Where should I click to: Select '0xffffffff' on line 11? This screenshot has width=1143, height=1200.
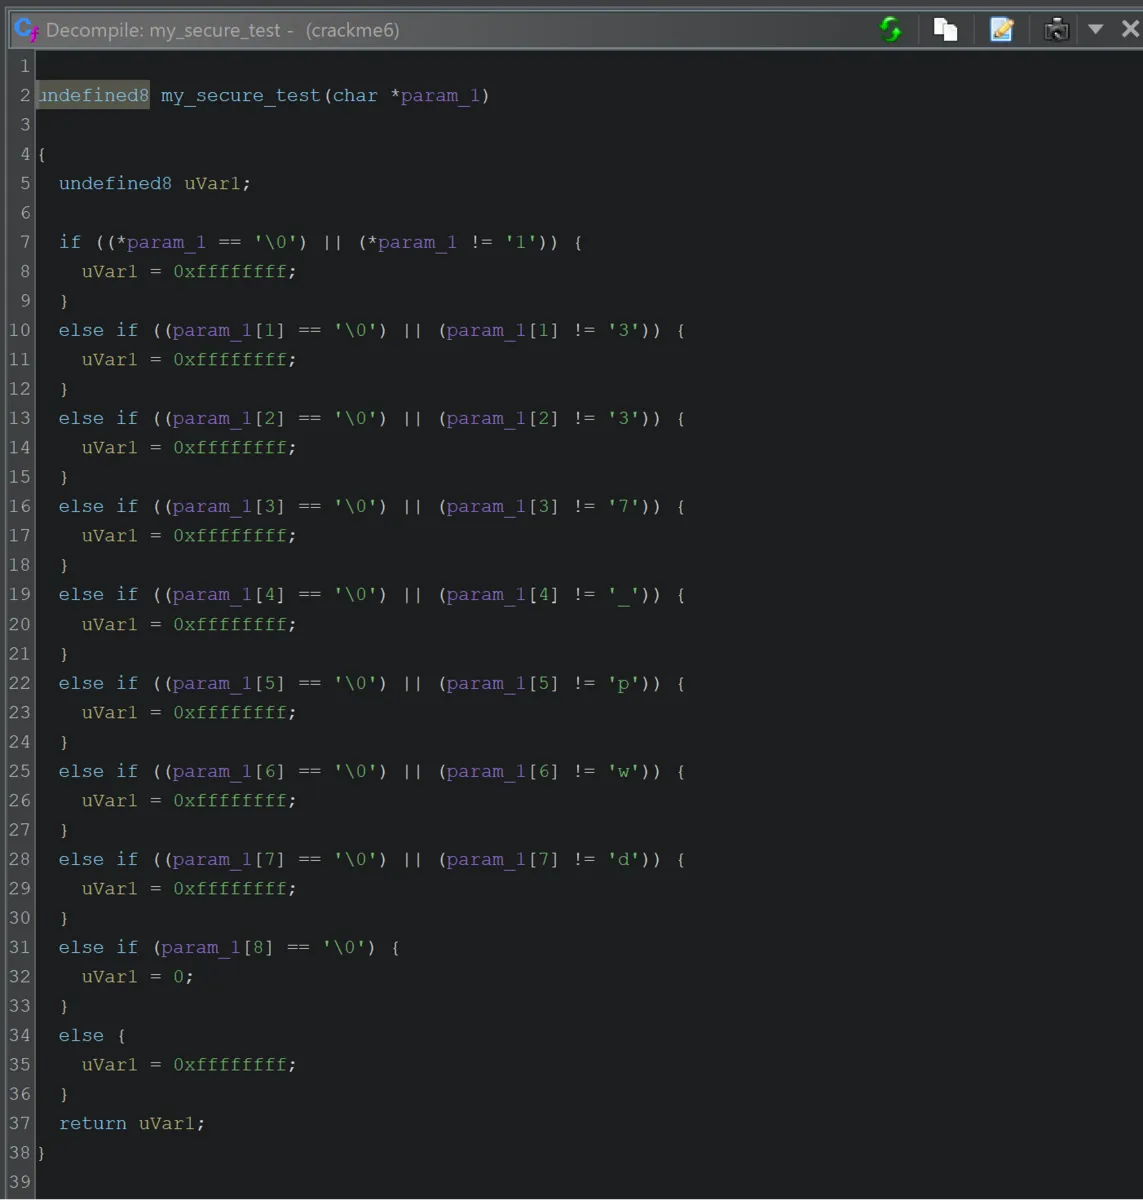[229, 359]
